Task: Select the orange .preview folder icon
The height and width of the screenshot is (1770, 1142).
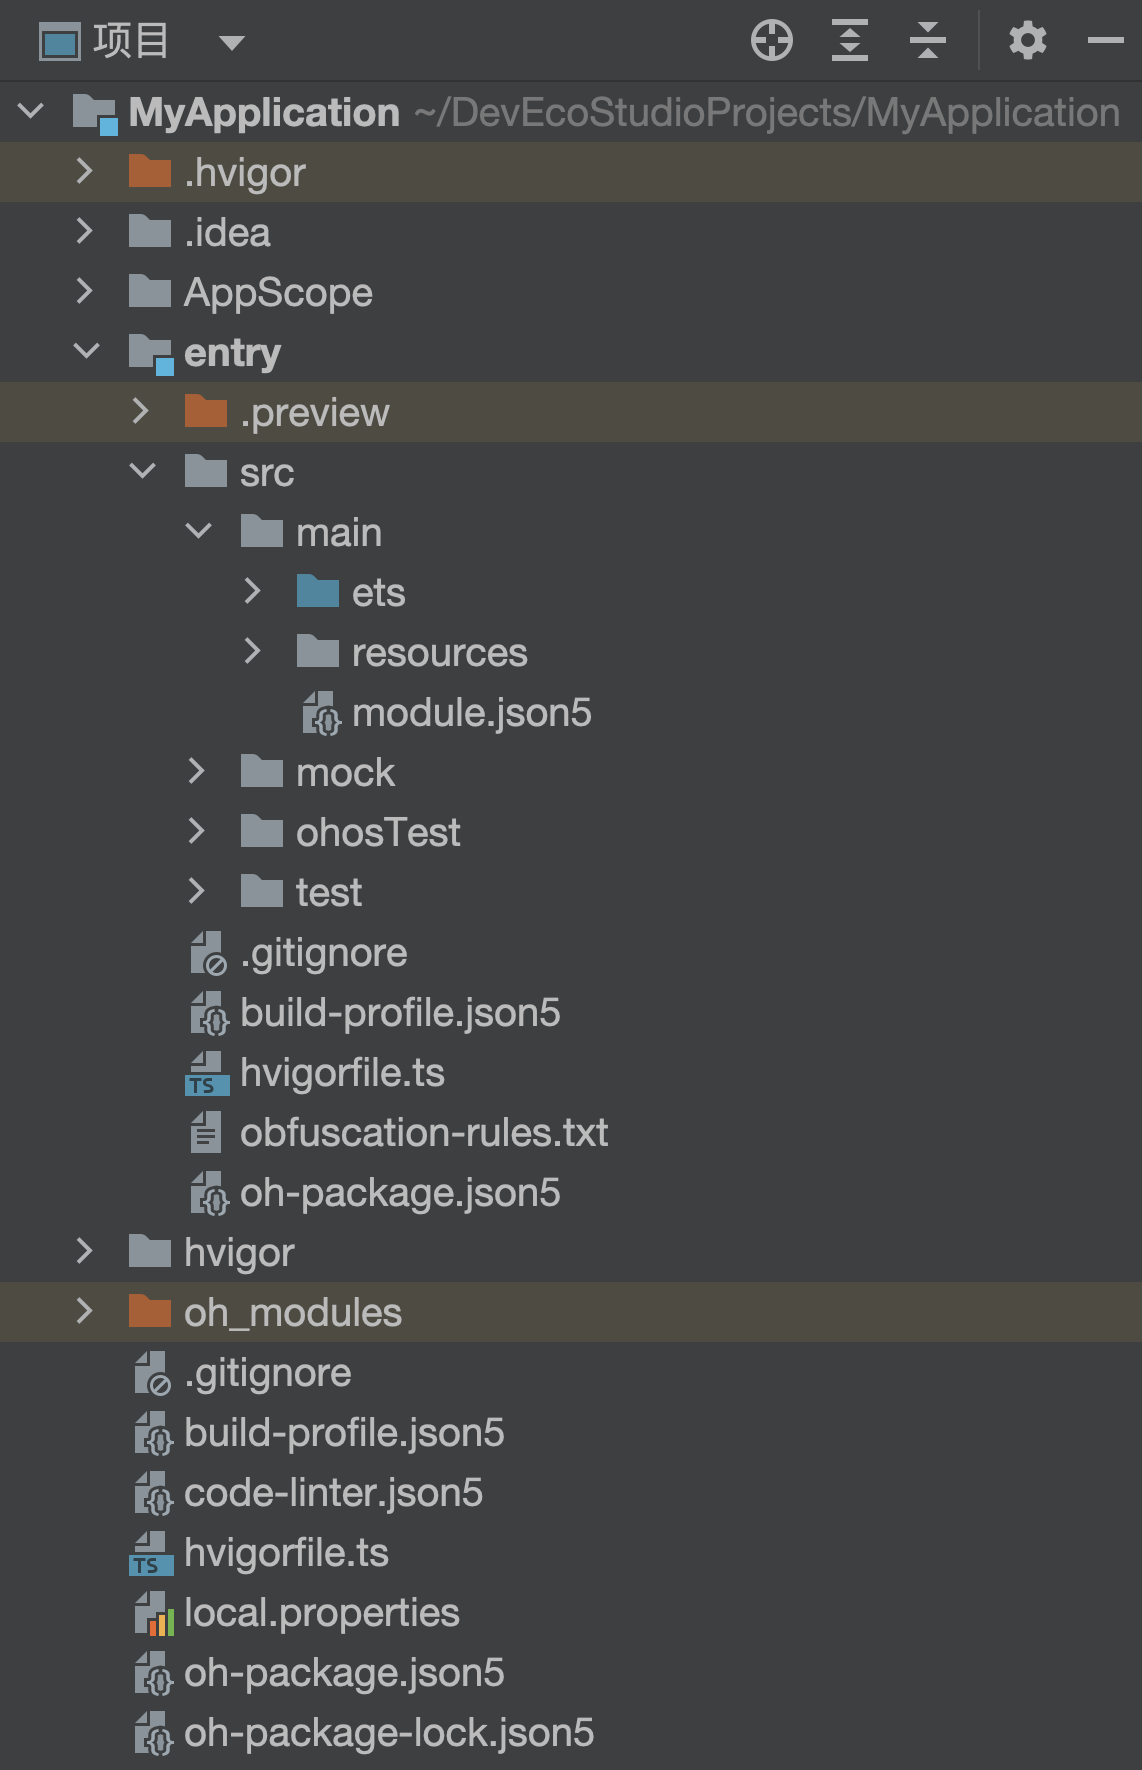Action: [206, 411]
